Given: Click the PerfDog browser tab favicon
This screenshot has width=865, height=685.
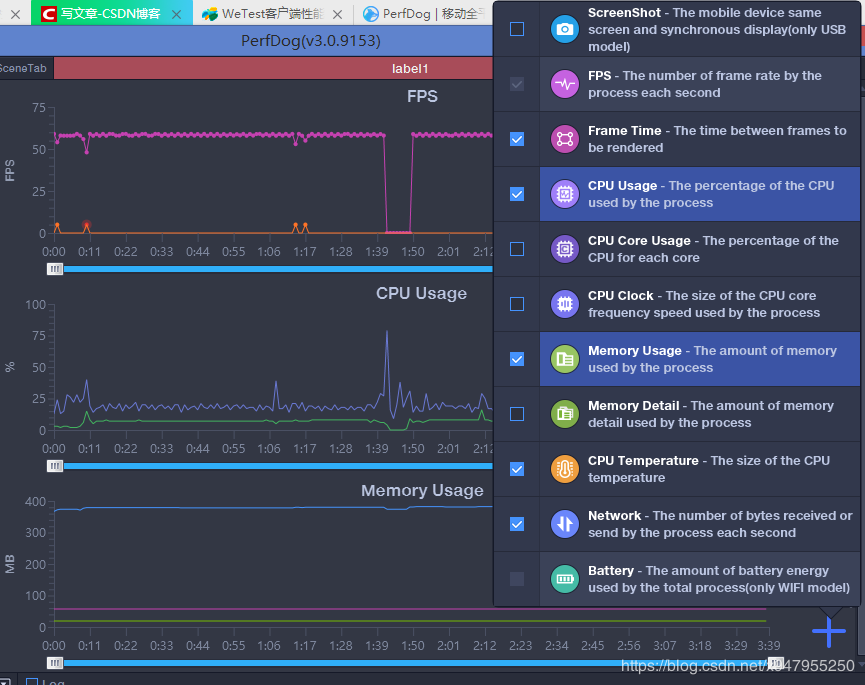Looking at the screenshot, I should (x=371, y=14).
